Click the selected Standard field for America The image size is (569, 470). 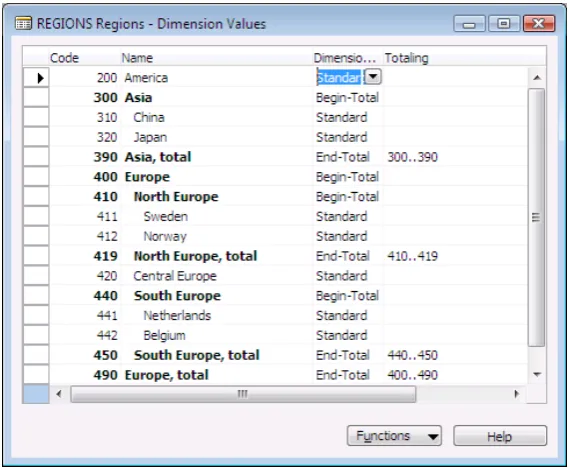[x=340, y=77]
